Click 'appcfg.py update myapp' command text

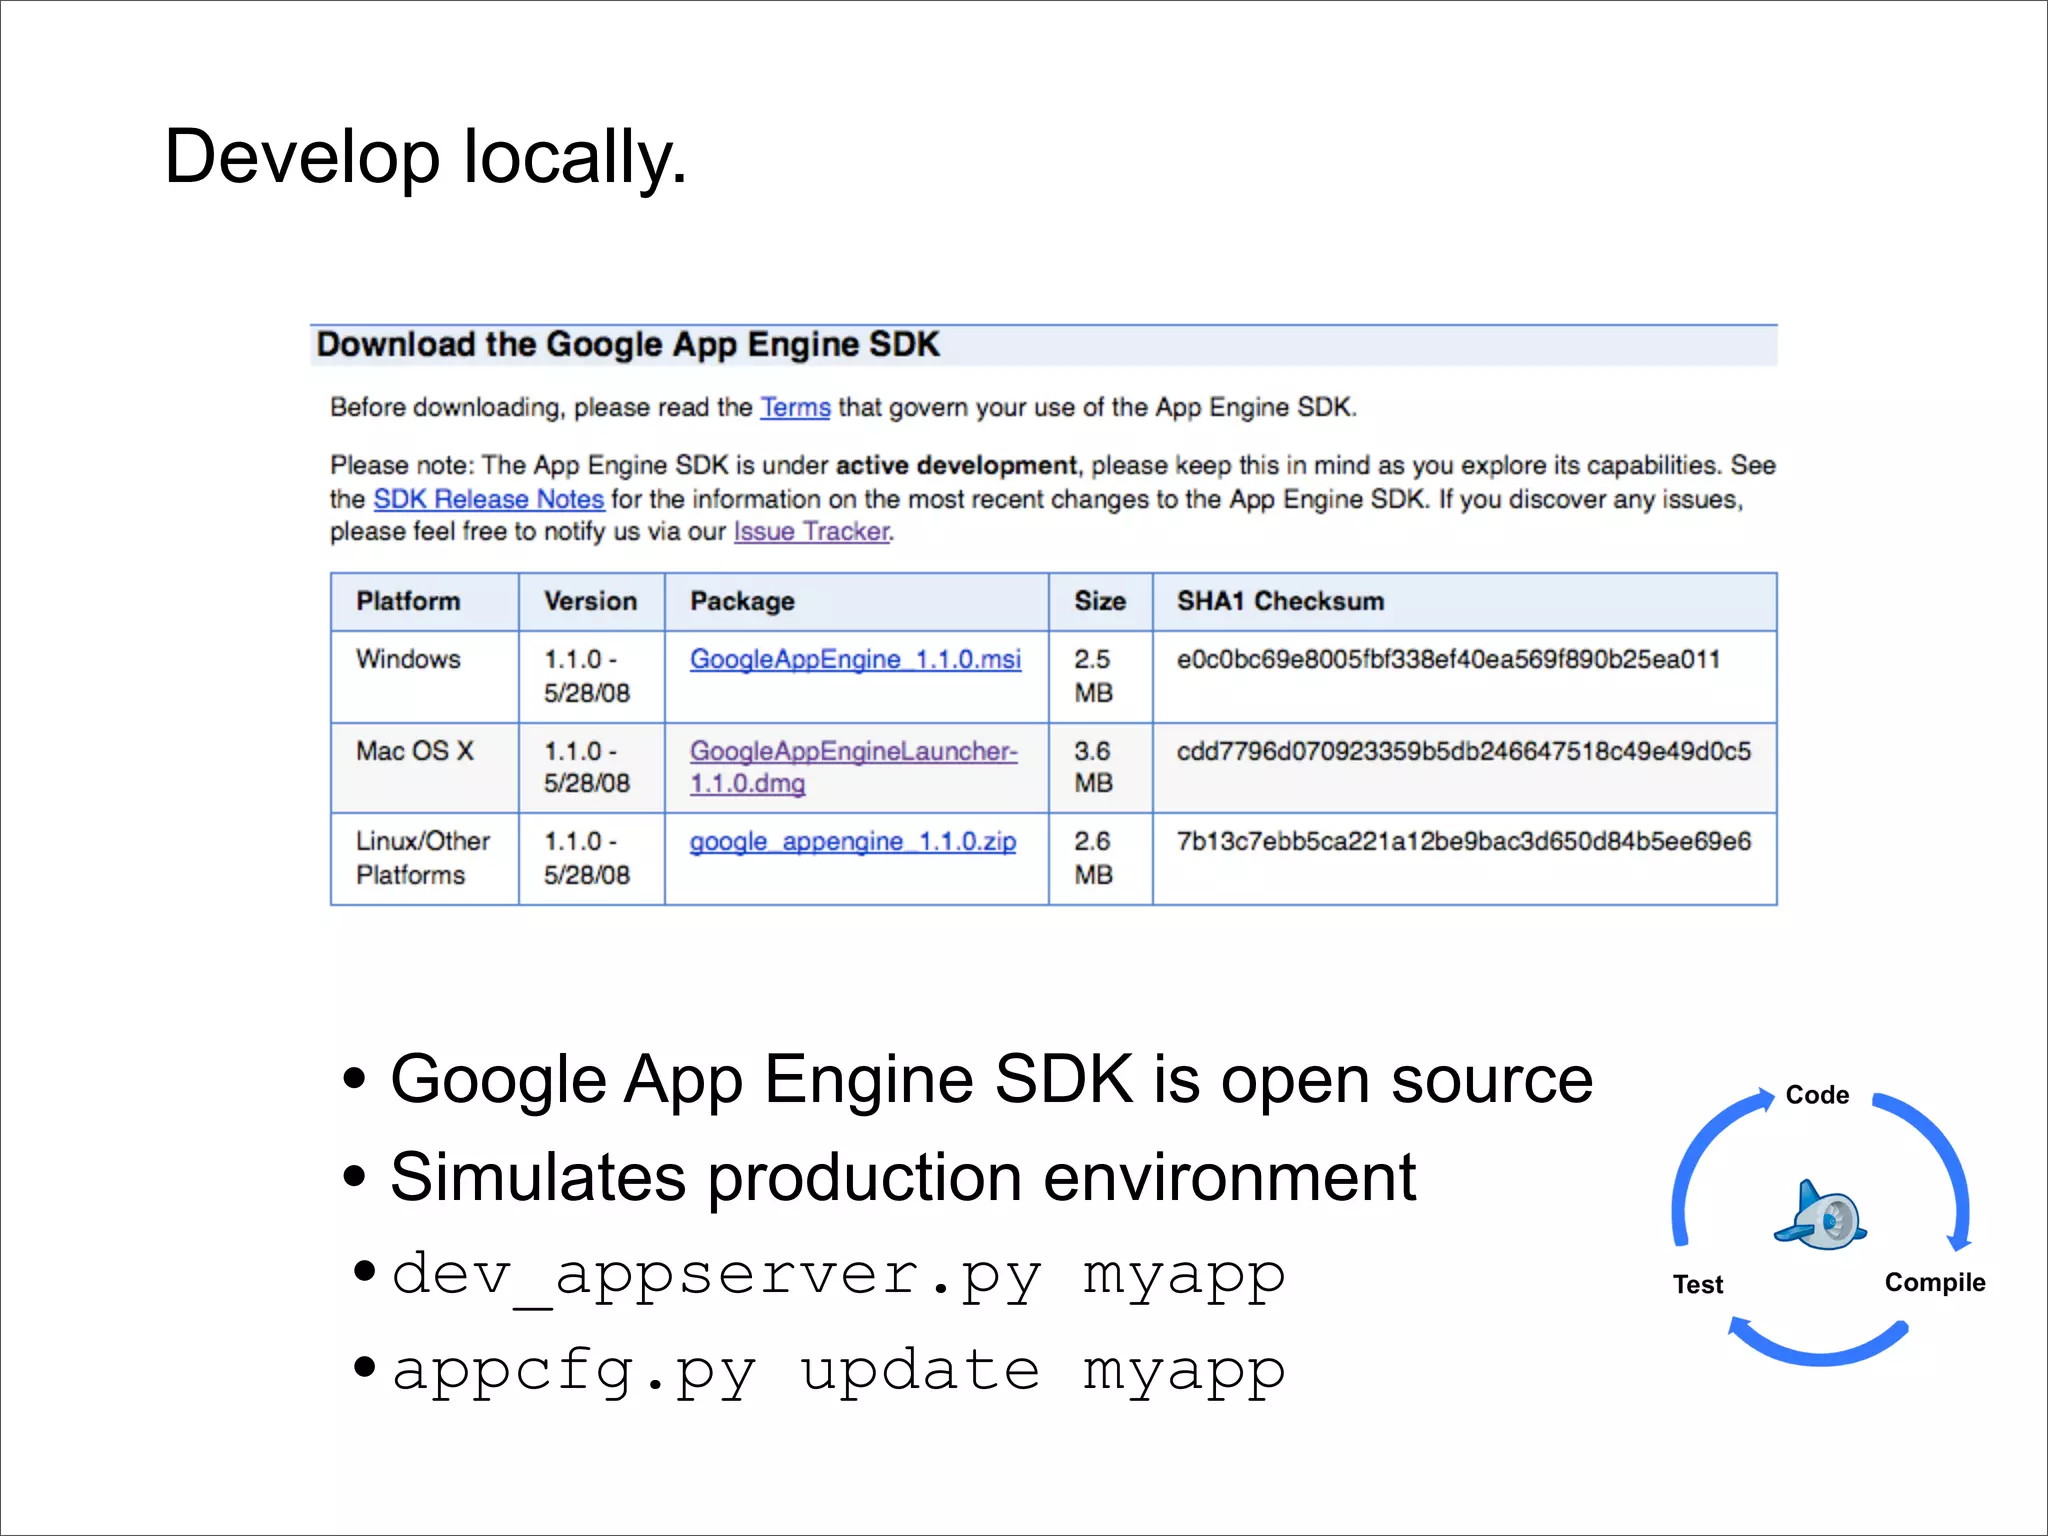838,1373
